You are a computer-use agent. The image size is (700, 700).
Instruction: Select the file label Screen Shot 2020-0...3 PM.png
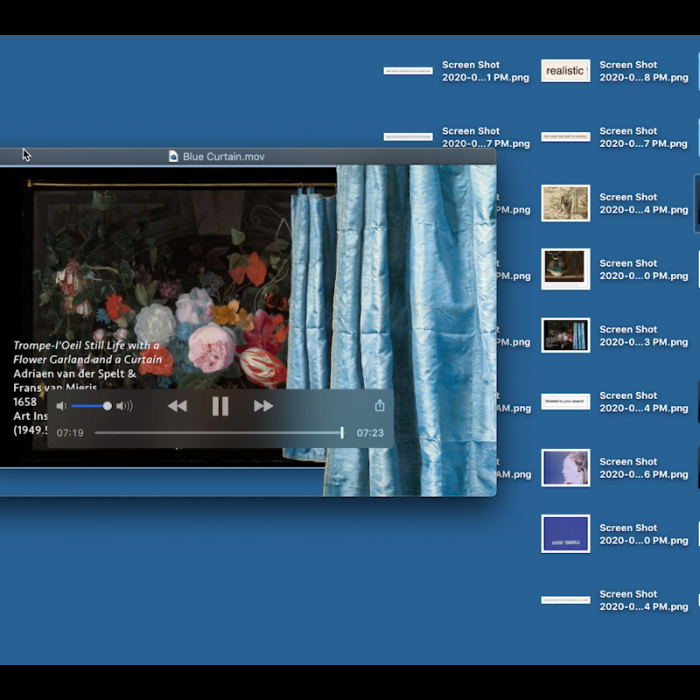point(643,336)
